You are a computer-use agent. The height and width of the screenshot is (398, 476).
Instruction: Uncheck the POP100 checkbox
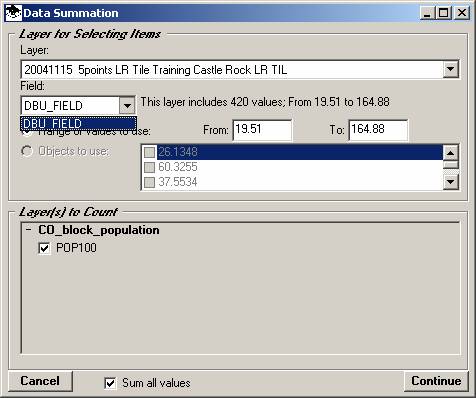[44, 248]
